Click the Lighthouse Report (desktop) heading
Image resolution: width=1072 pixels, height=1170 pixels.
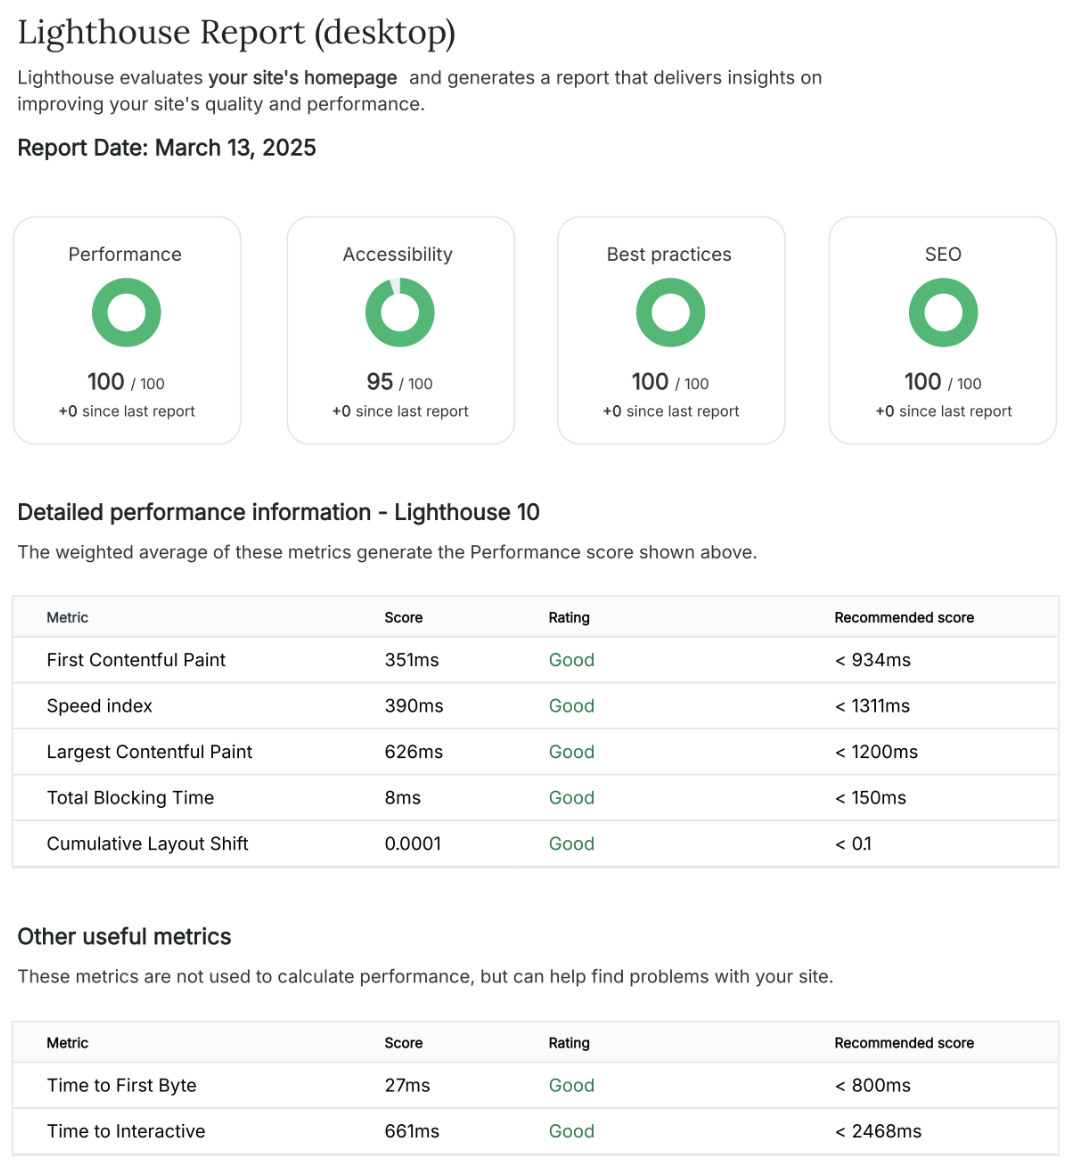(x=236, y=32)
